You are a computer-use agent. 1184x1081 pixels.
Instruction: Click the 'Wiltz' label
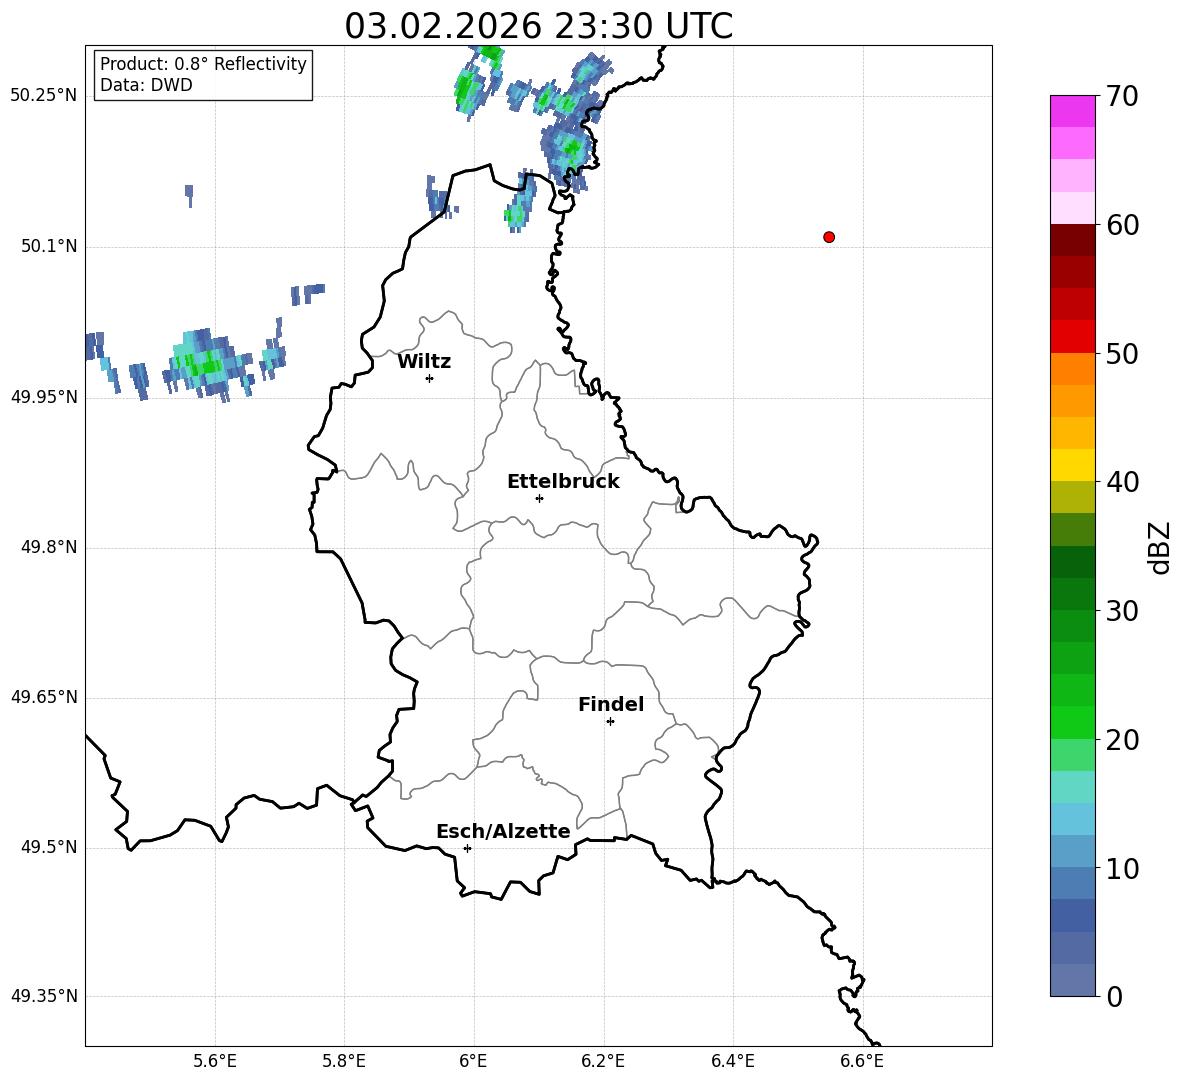tap(424, 362)
